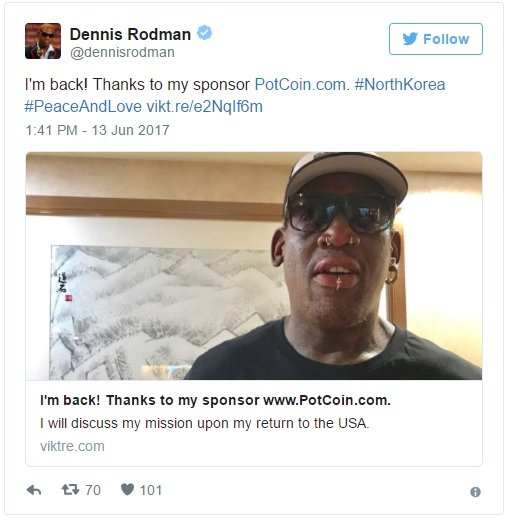The image size is (507, 518).
Task: Visit the vikt.re/e2NqIf6m short link
Action: coord(205,107)
